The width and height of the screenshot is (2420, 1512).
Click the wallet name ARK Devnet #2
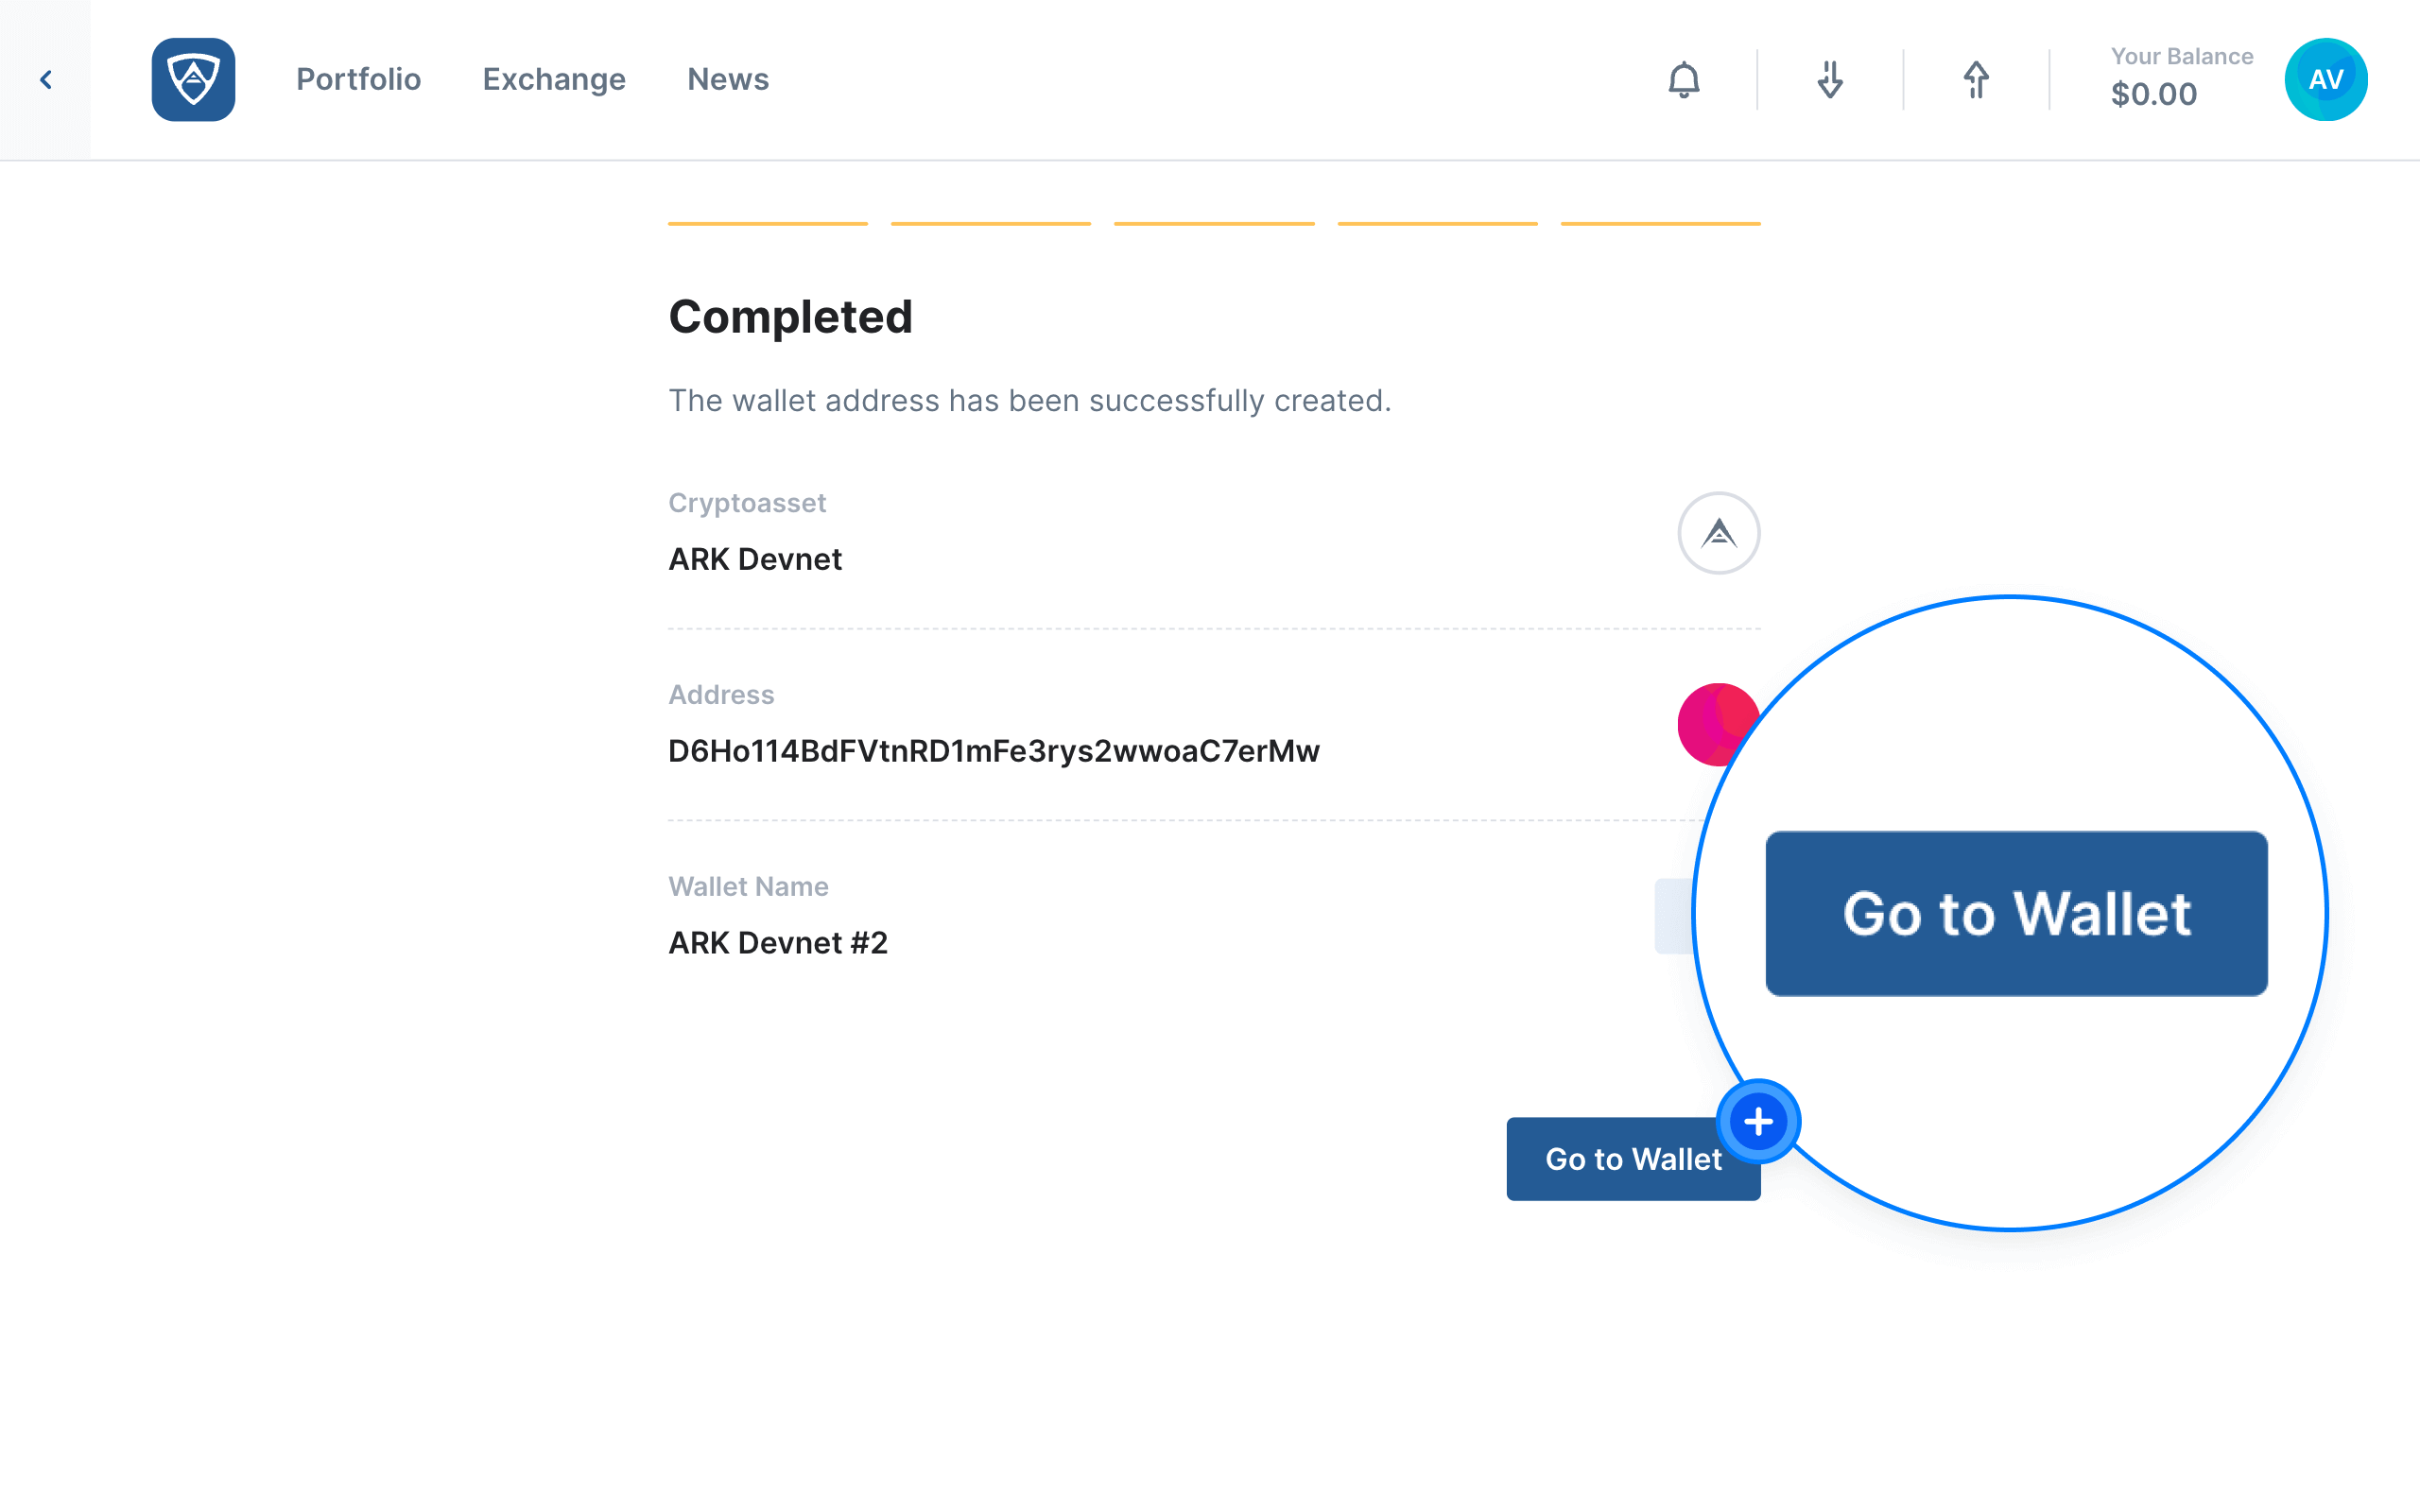click(778, 943)
